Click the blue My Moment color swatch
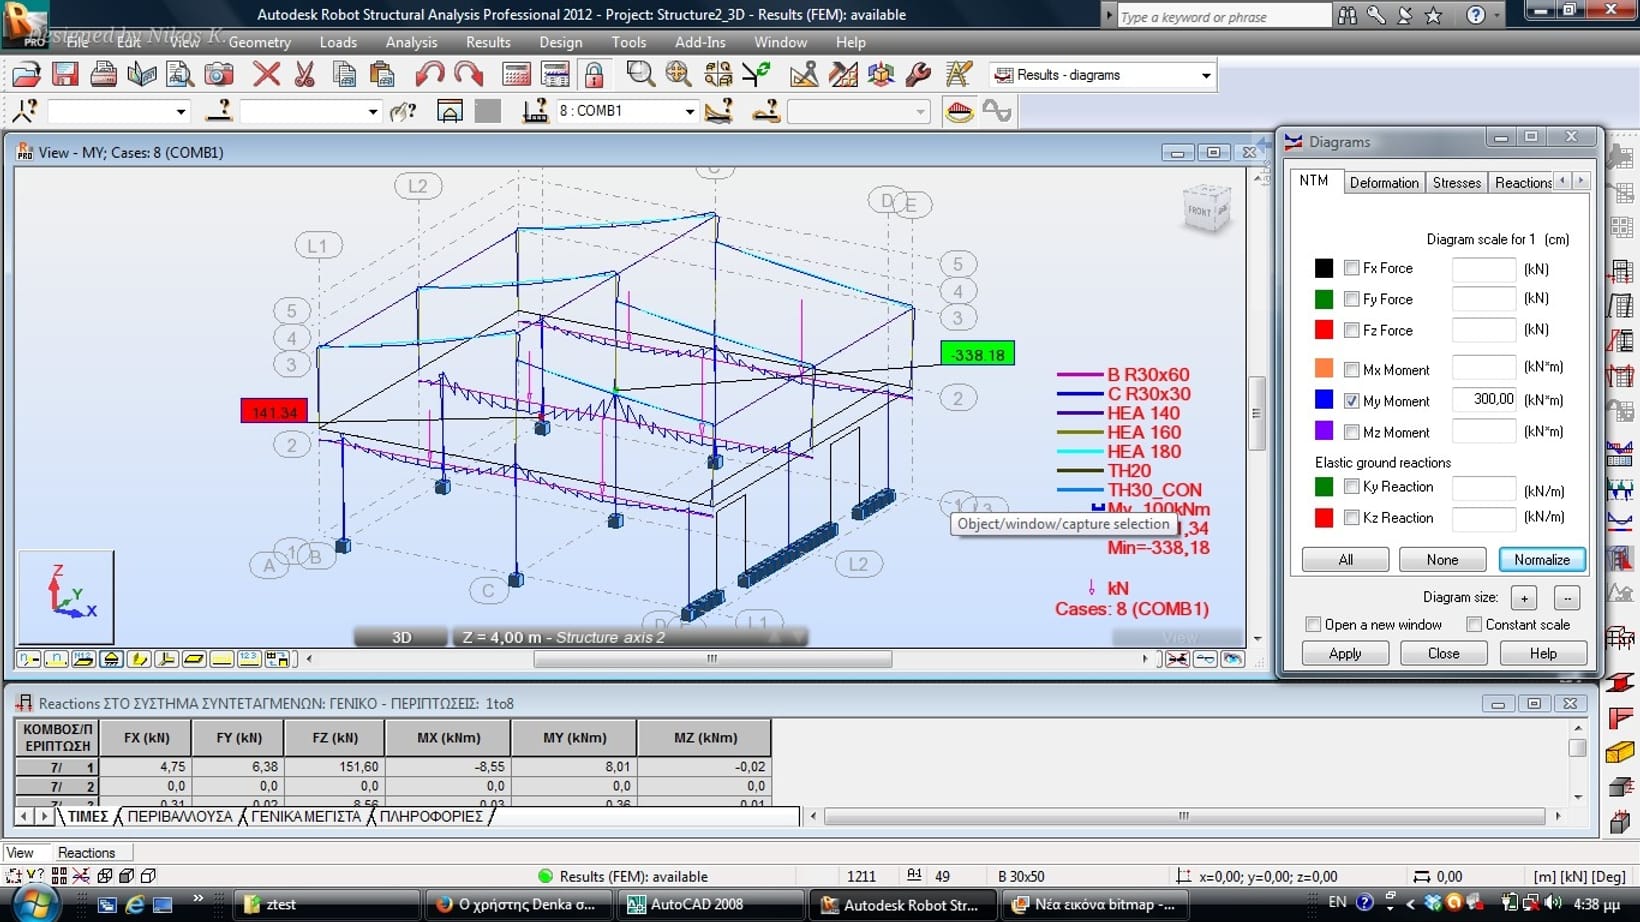Screen dimensions: 1640x922 pos(1323,400)
